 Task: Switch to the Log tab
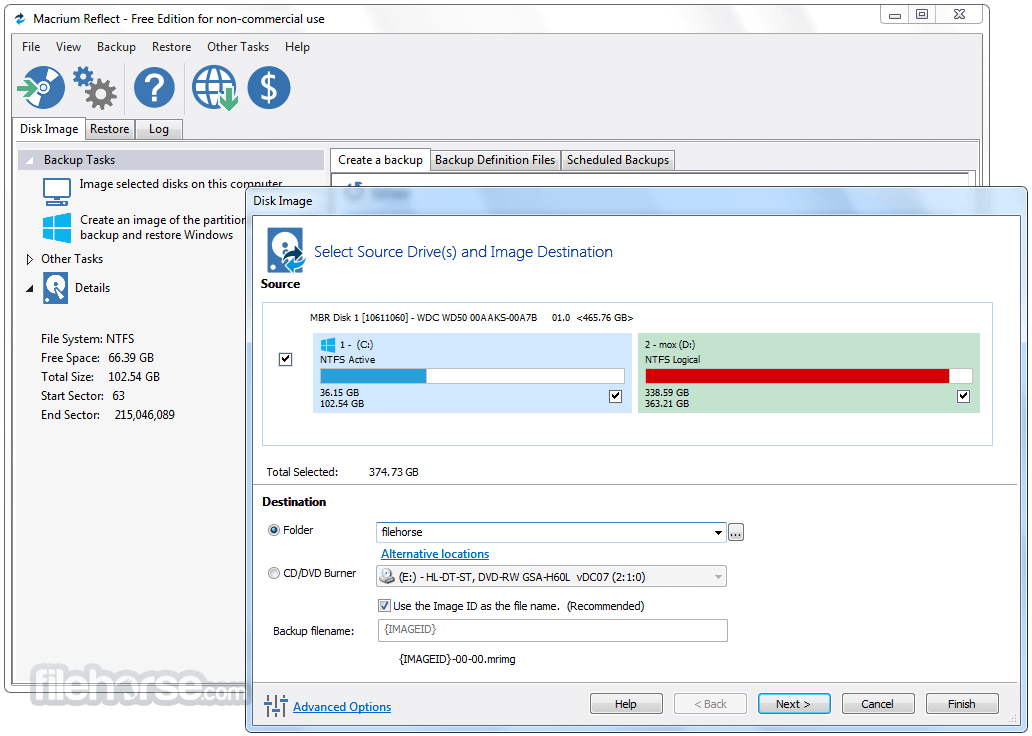tap(159, 129)
